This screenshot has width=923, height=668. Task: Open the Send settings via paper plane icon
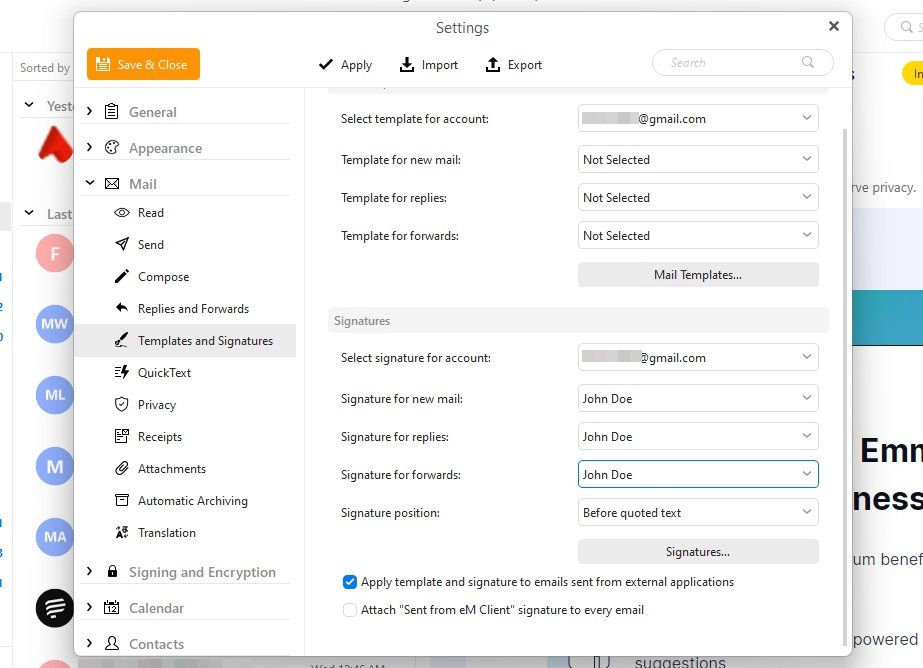[x=120, y=244]
